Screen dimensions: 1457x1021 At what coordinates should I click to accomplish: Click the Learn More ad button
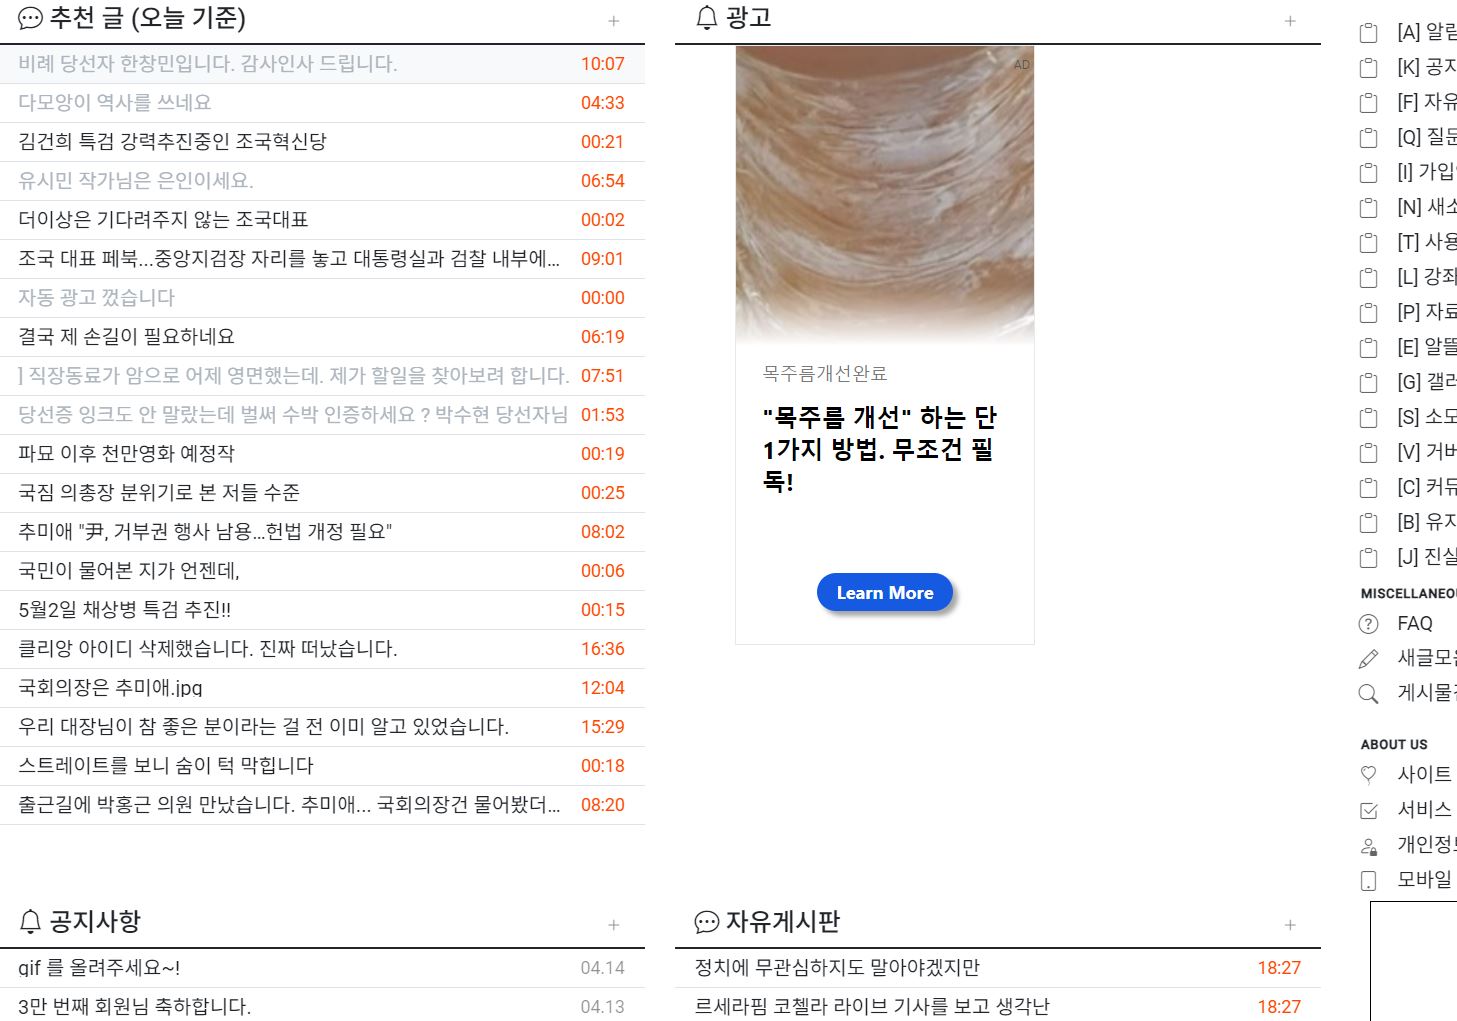click(x=885, y=593)
